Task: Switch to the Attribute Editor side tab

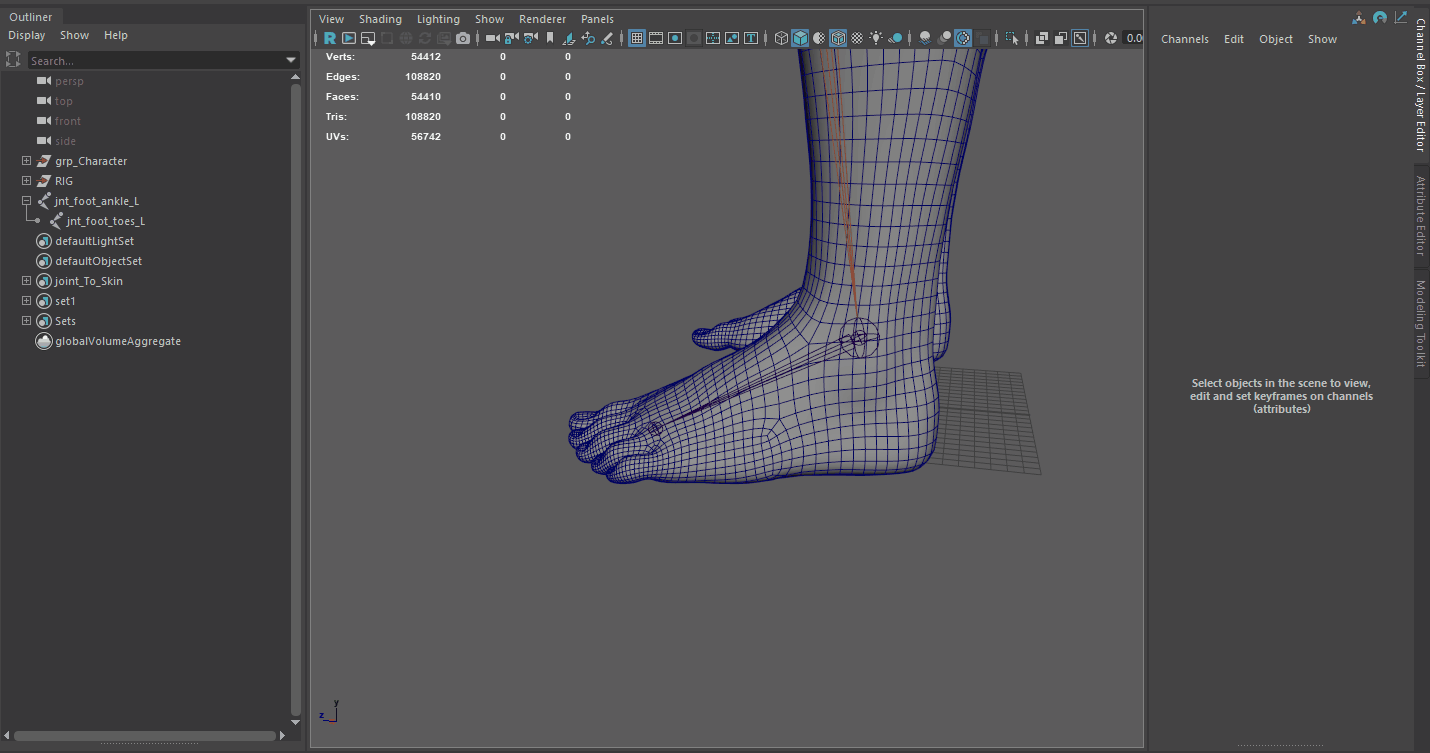Action: coord(1420,215)
